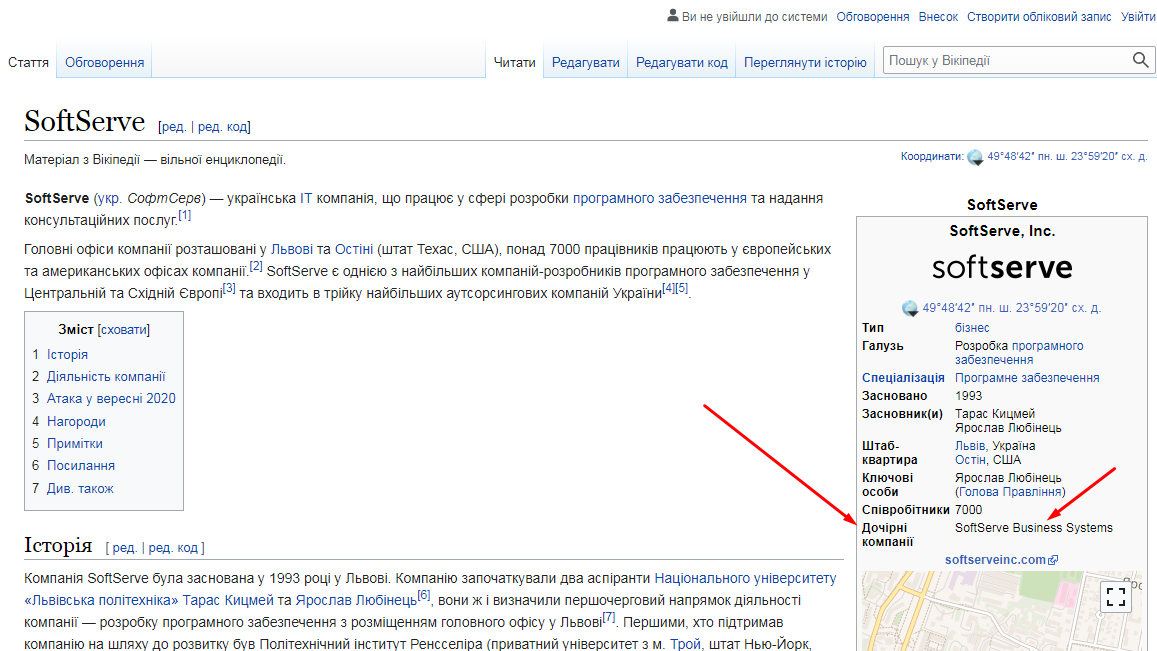Open the Редагувати код tab

(x=682, y=63)
